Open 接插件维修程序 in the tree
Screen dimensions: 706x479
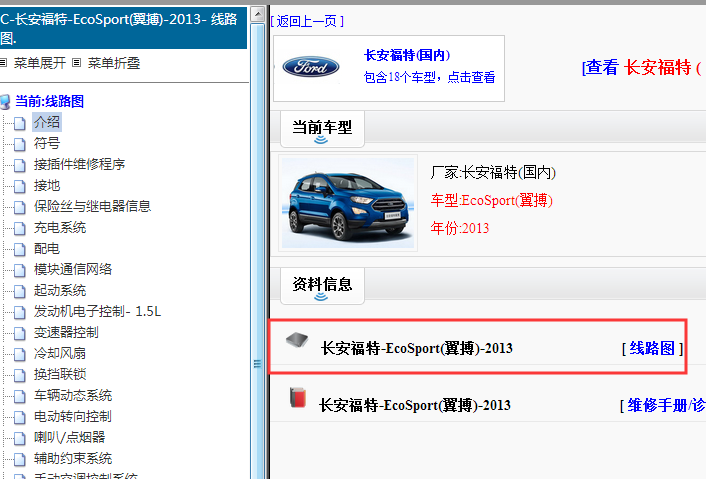click(79, 164)
